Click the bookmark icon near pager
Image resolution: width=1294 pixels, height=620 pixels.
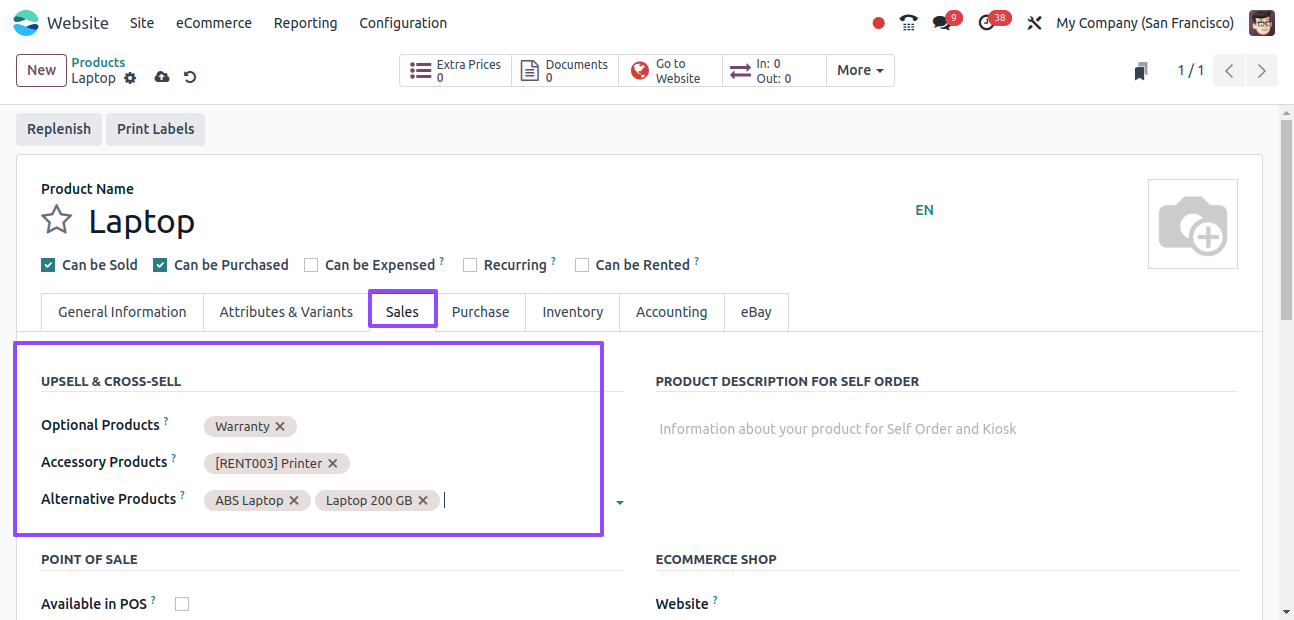point(1141,71)
